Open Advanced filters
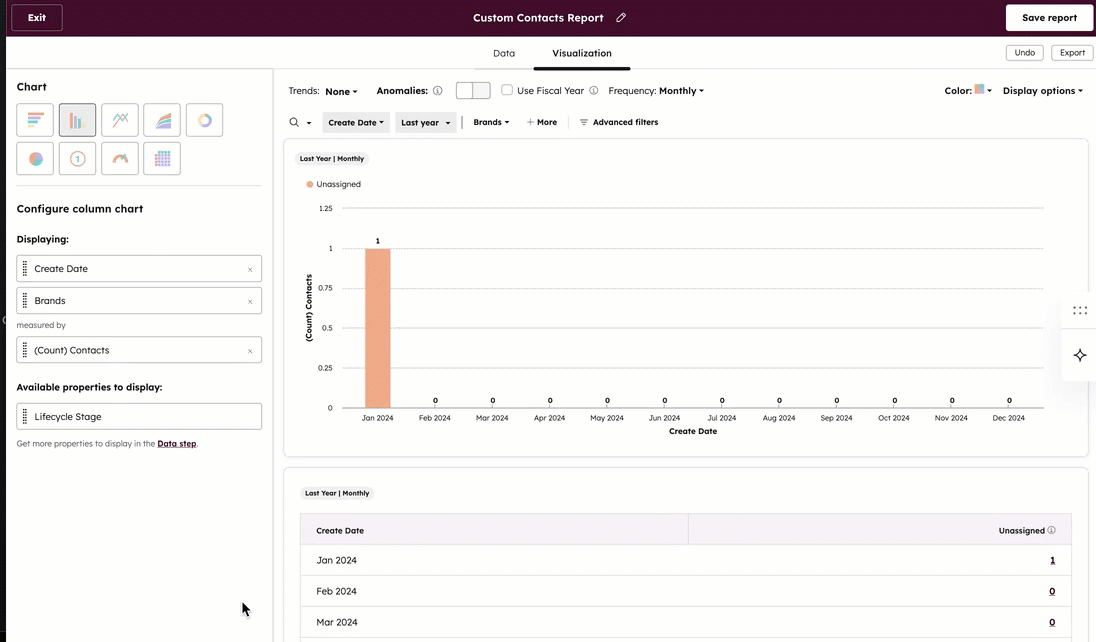 click(x=625, y=122)
